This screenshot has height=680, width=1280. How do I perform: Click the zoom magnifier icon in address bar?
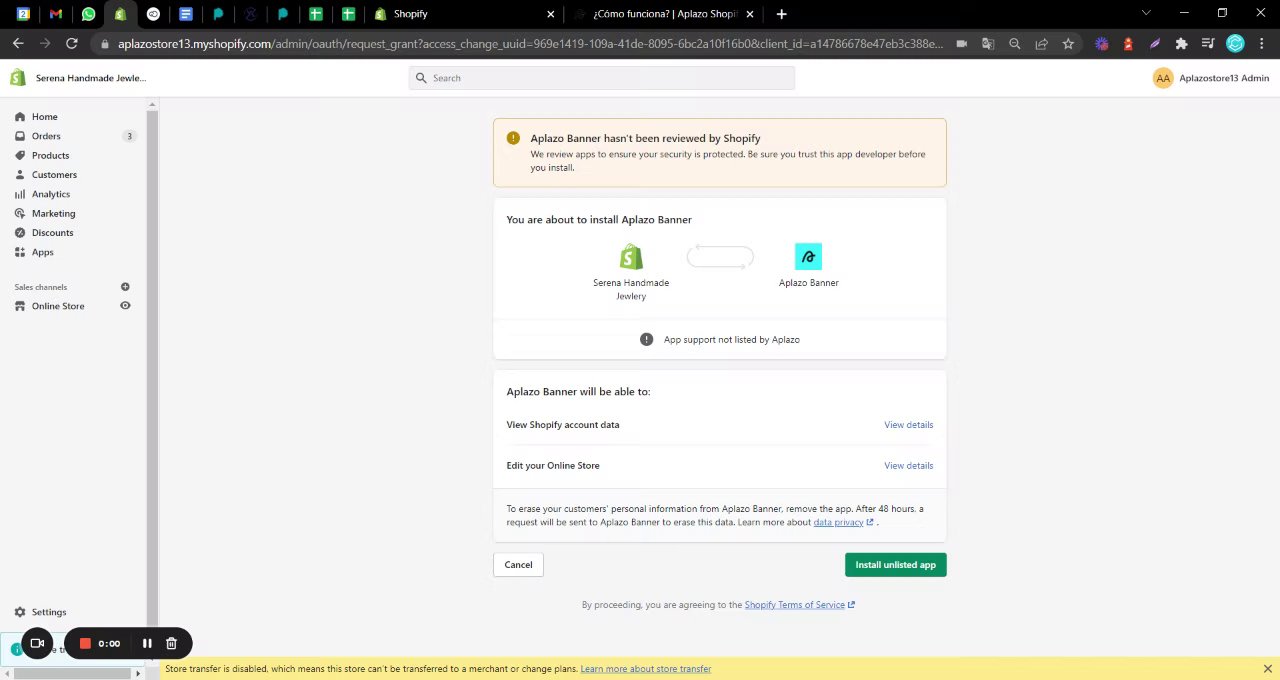[1015, 44]
